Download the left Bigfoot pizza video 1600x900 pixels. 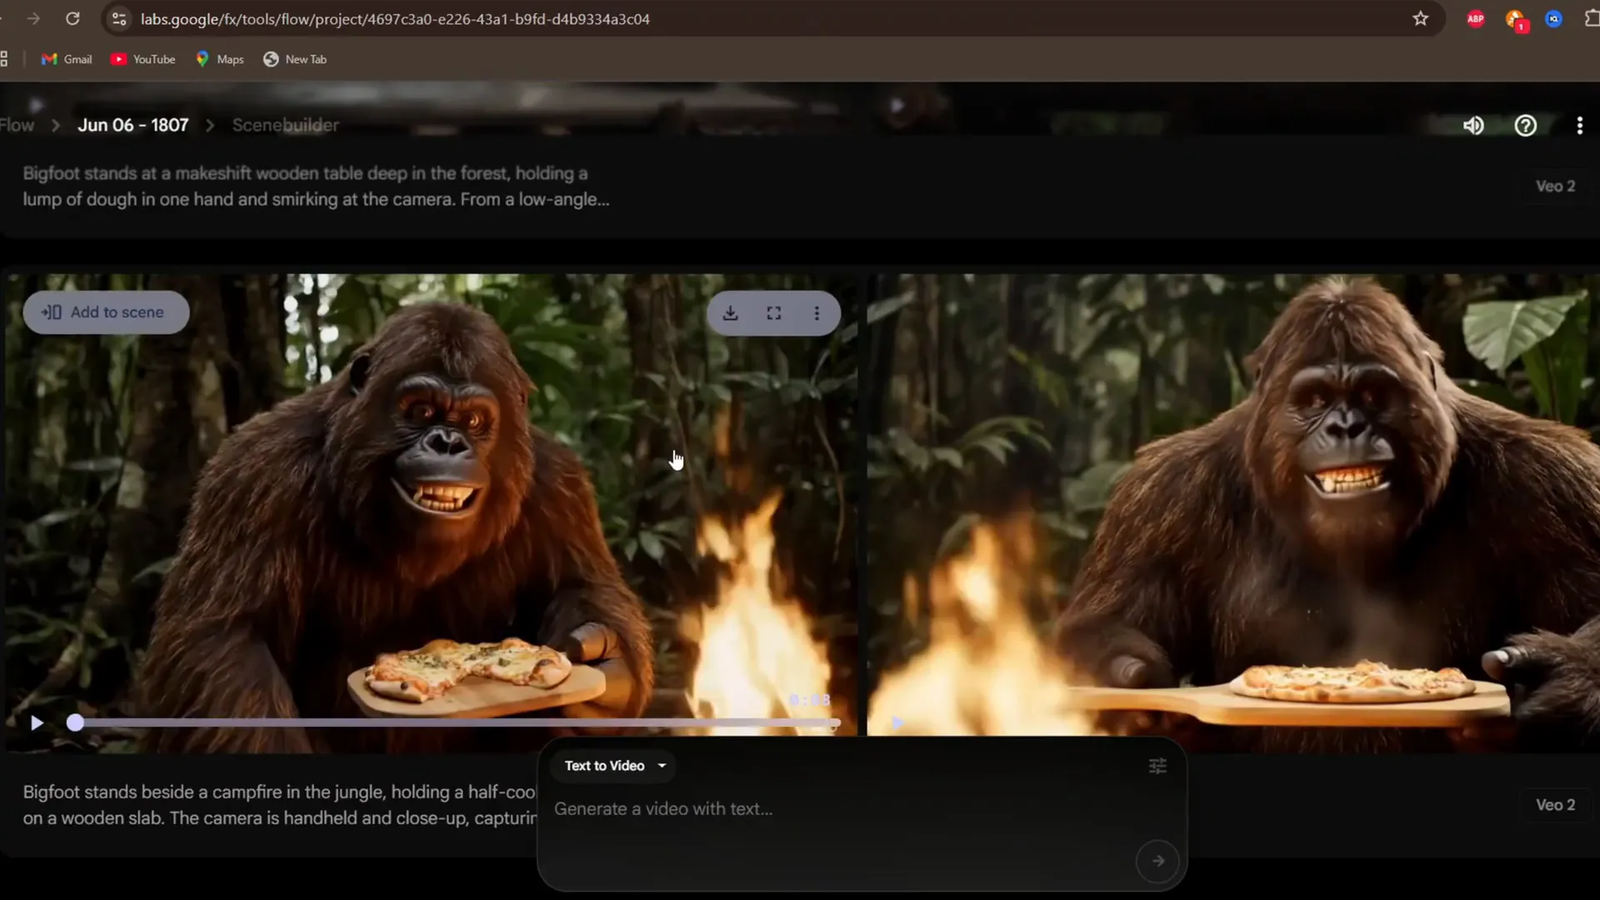tap(731, 313)
